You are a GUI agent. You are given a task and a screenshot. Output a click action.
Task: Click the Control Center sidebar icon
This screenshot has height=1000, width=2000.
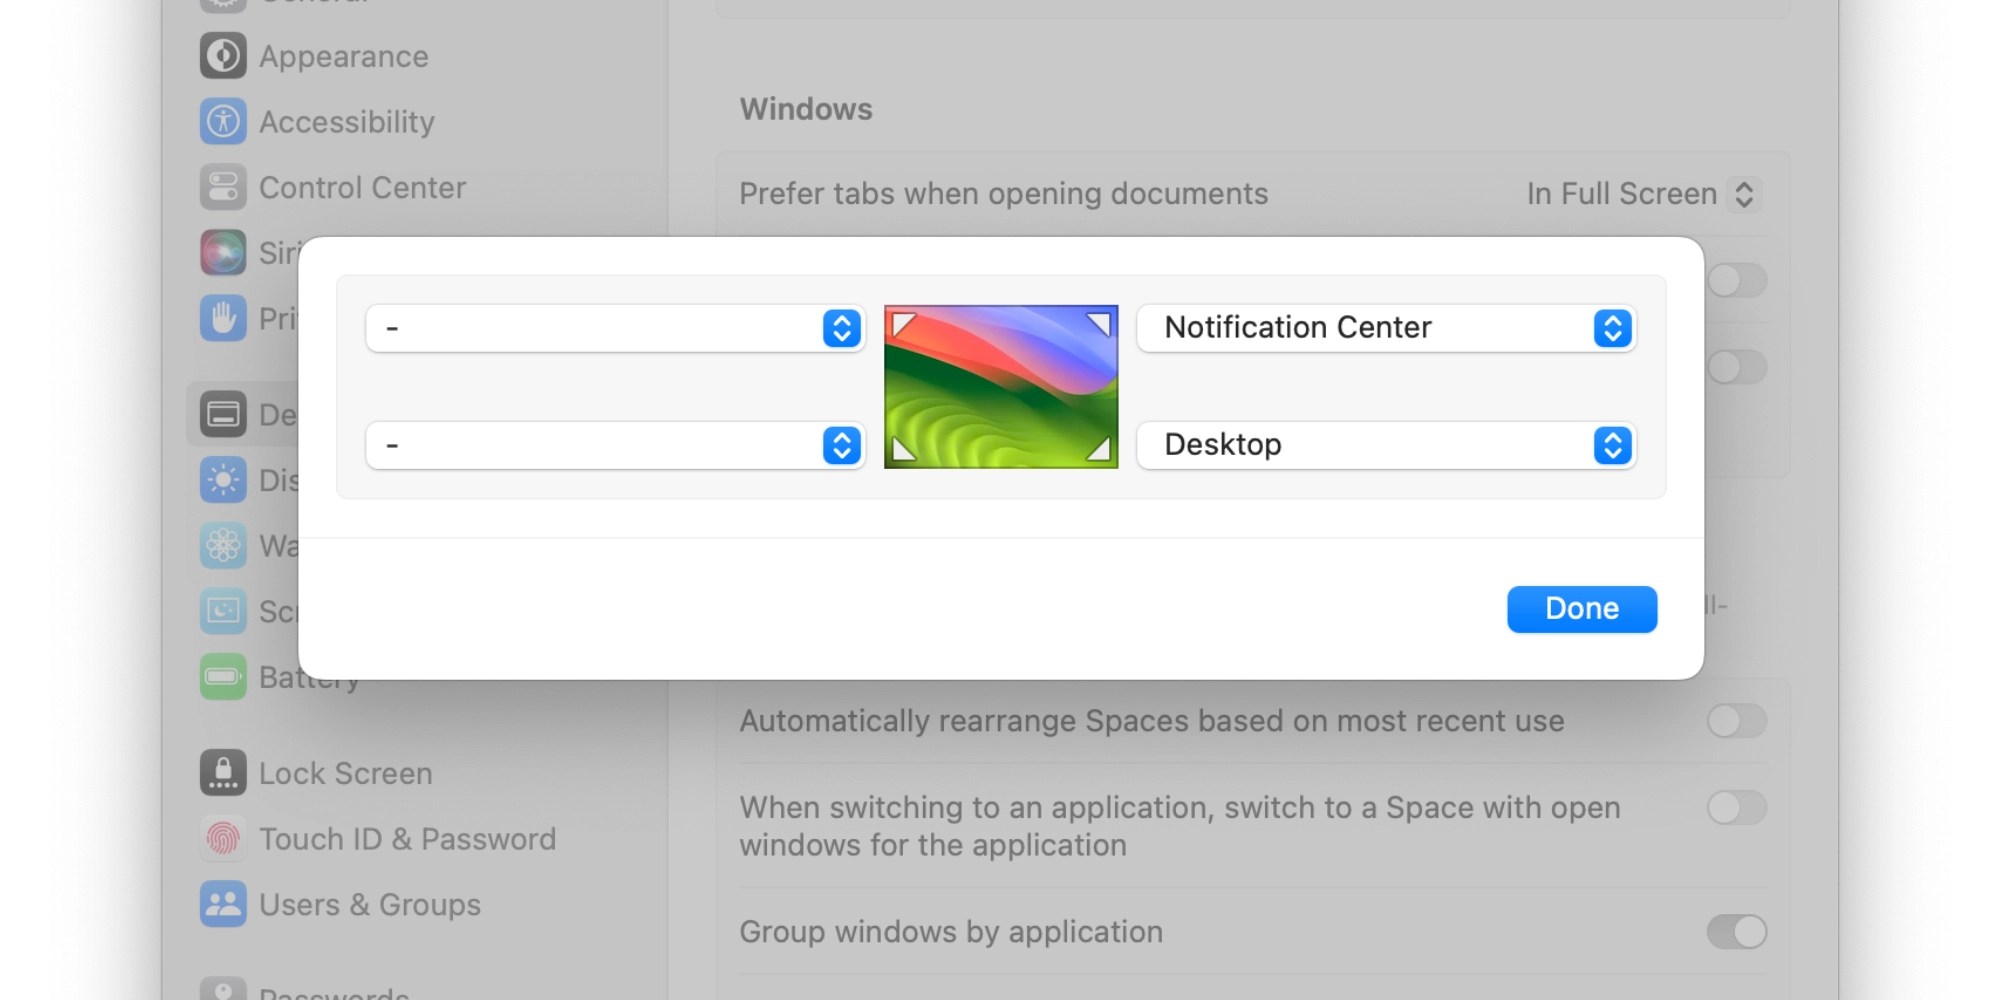pos(222,187)
